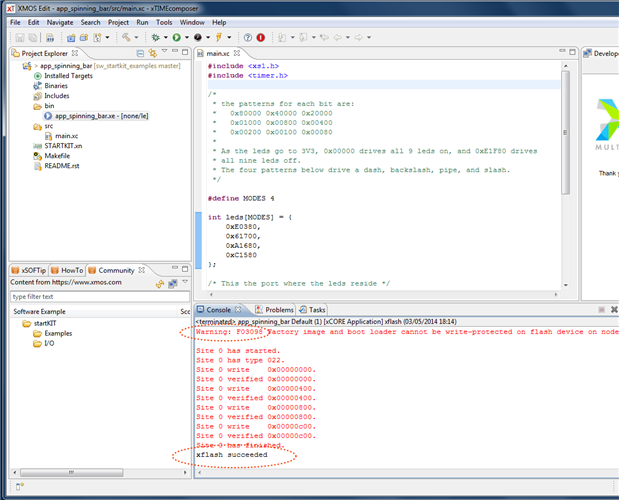This screenshot has height=500, width=619.
Task: Click the blue Help question mark icon
Action: (248, 37)
